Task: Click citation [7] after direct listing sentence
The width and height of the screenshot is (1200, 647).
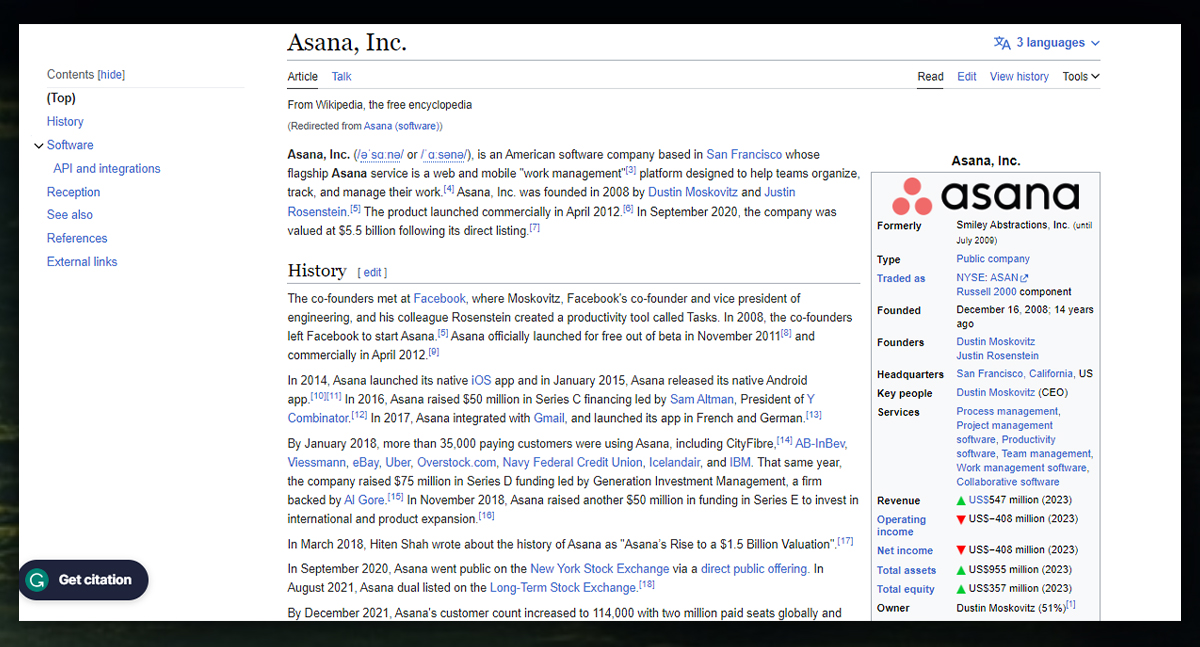Action: click(535, 228)
